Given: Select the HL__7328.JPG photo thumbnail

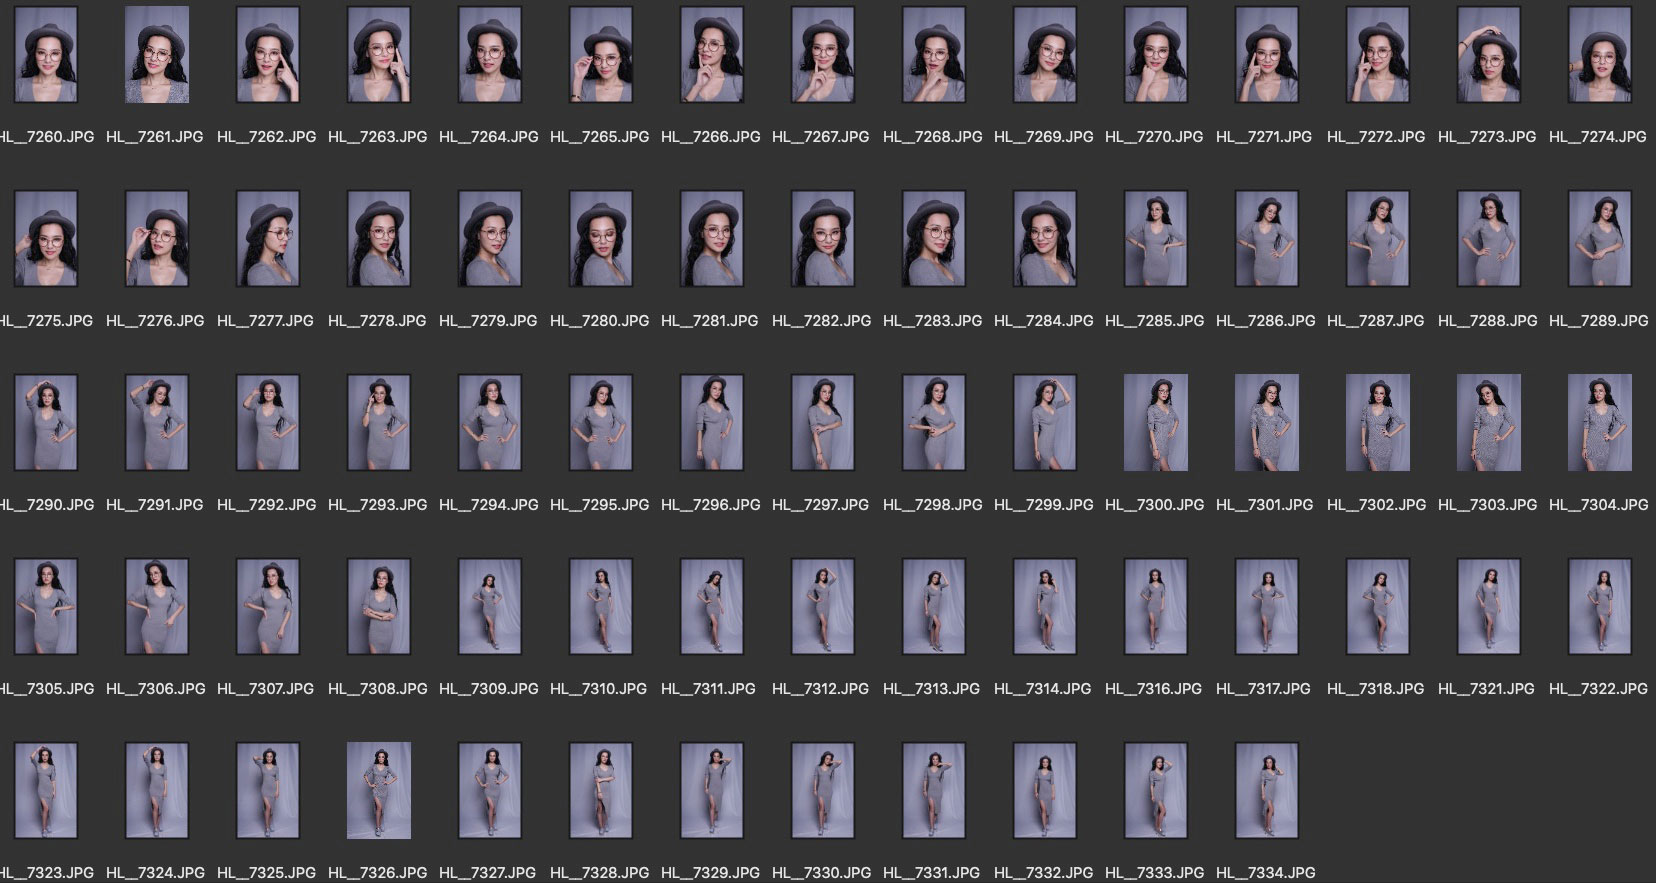Looking at the screenshot, I should (601, 791).
